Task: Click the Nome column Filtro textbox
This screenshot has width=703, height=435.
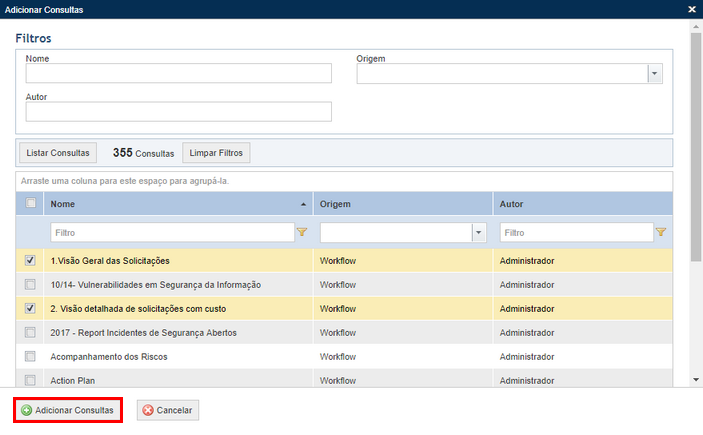Action: (x=172, y=233)
